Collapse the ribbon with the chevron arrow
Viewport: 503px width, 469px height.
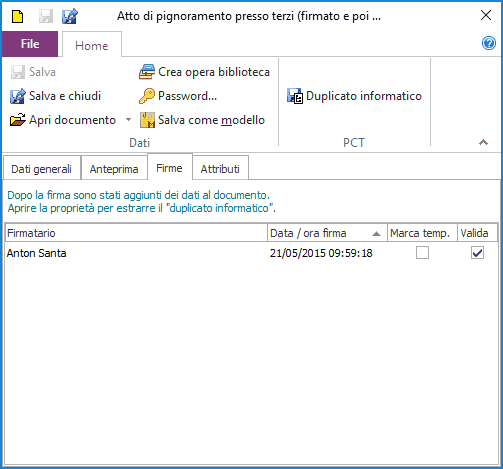[x=483, y=142]
